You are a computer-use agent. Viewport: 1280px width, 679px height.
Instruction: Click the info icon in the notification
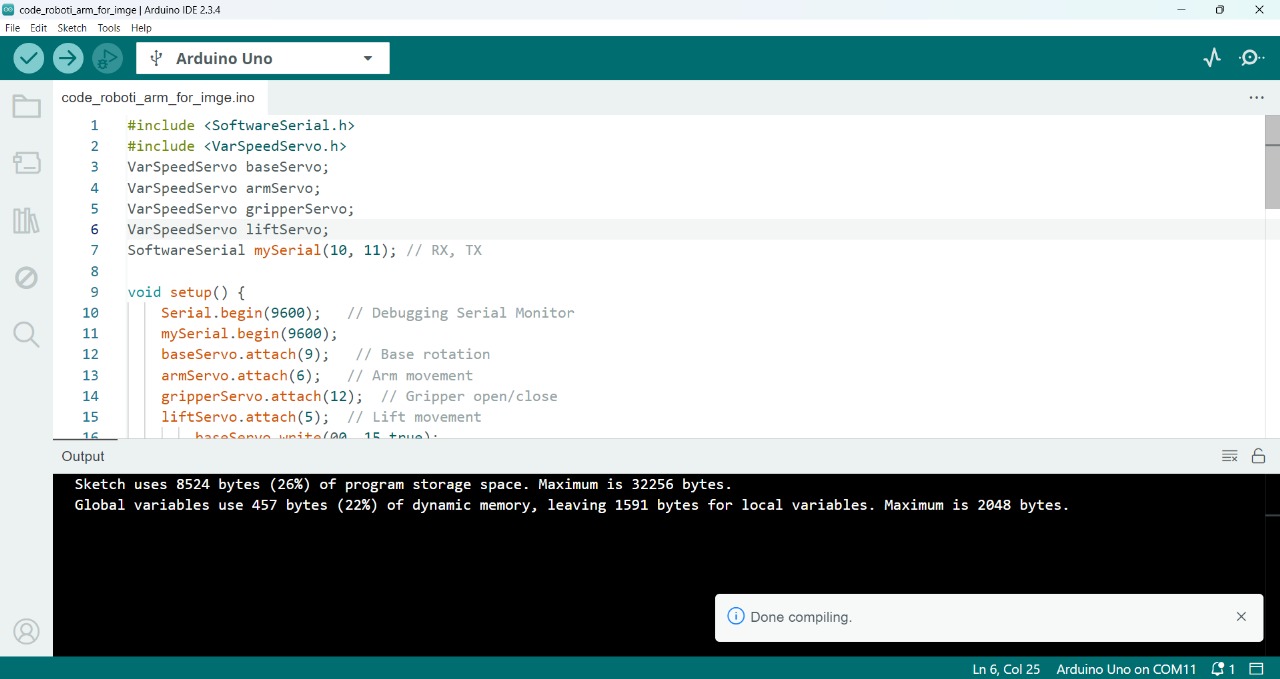coord(735,617)
